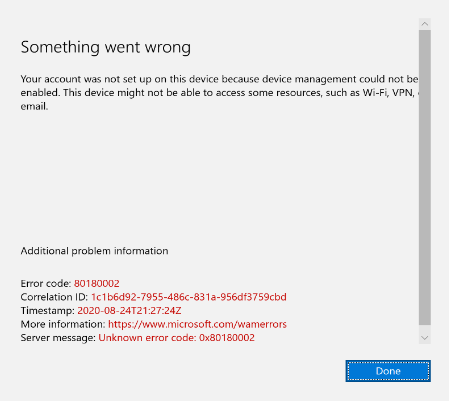Click the word email. in the description
Image resolution: width=449 pixels, height=401 pixels.
[x=34, y=106]
